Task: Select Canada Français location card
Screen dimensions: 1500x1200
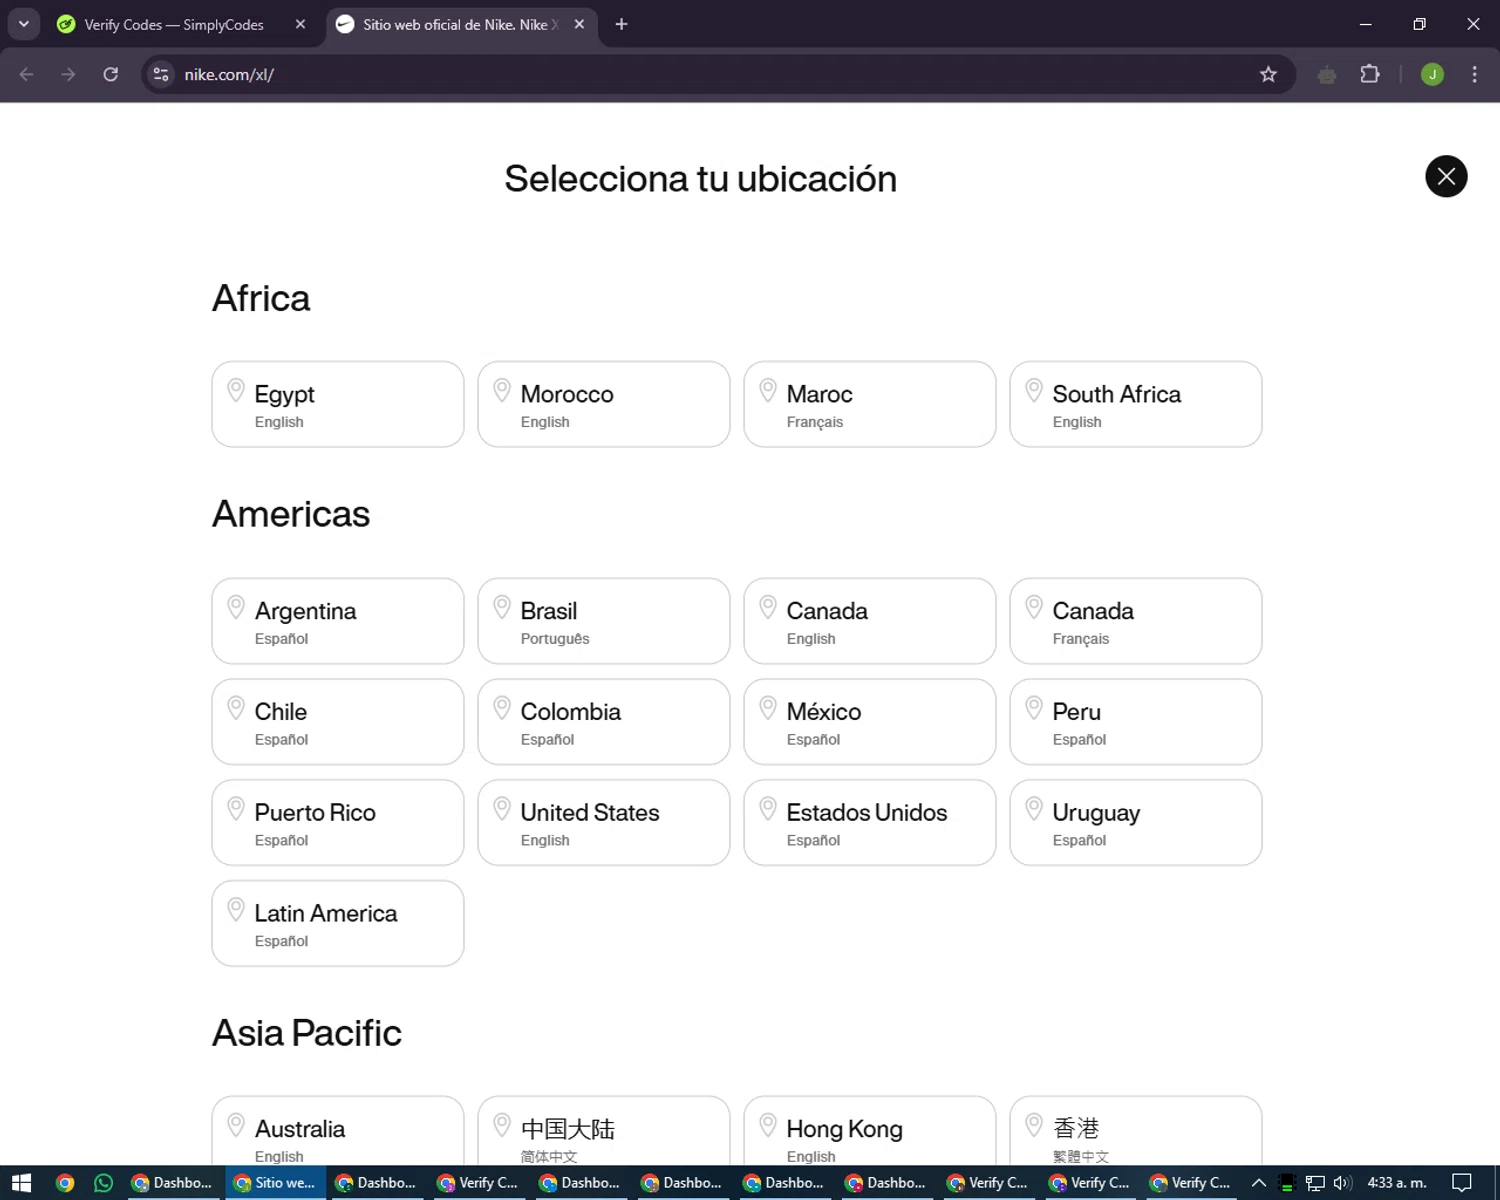Action: [x=1136, y=621]
